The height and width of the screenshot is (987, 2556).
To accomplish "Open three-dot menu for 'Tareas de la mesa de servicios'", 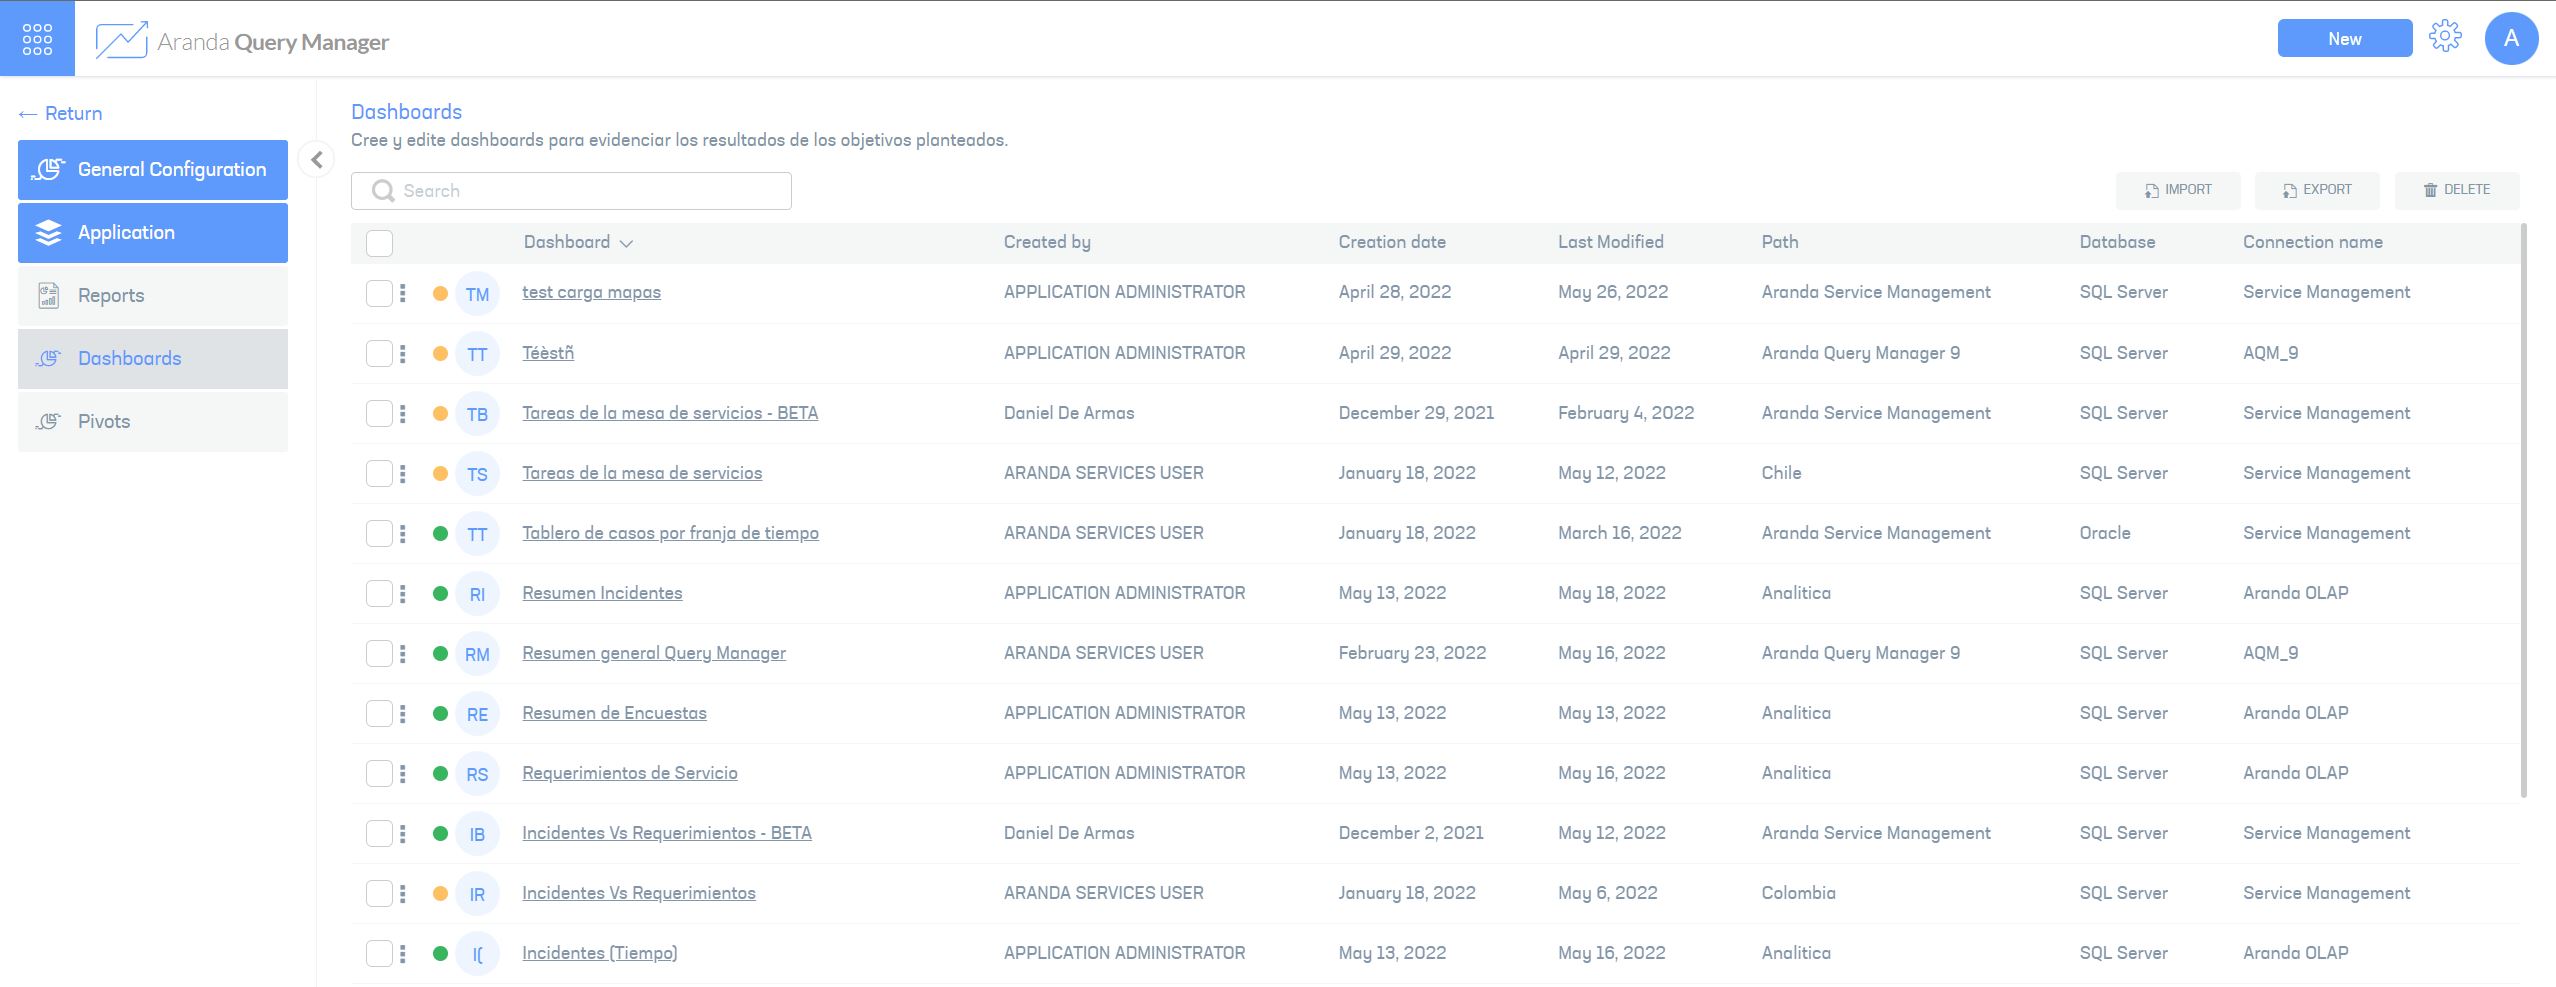I will pos(403,473).
